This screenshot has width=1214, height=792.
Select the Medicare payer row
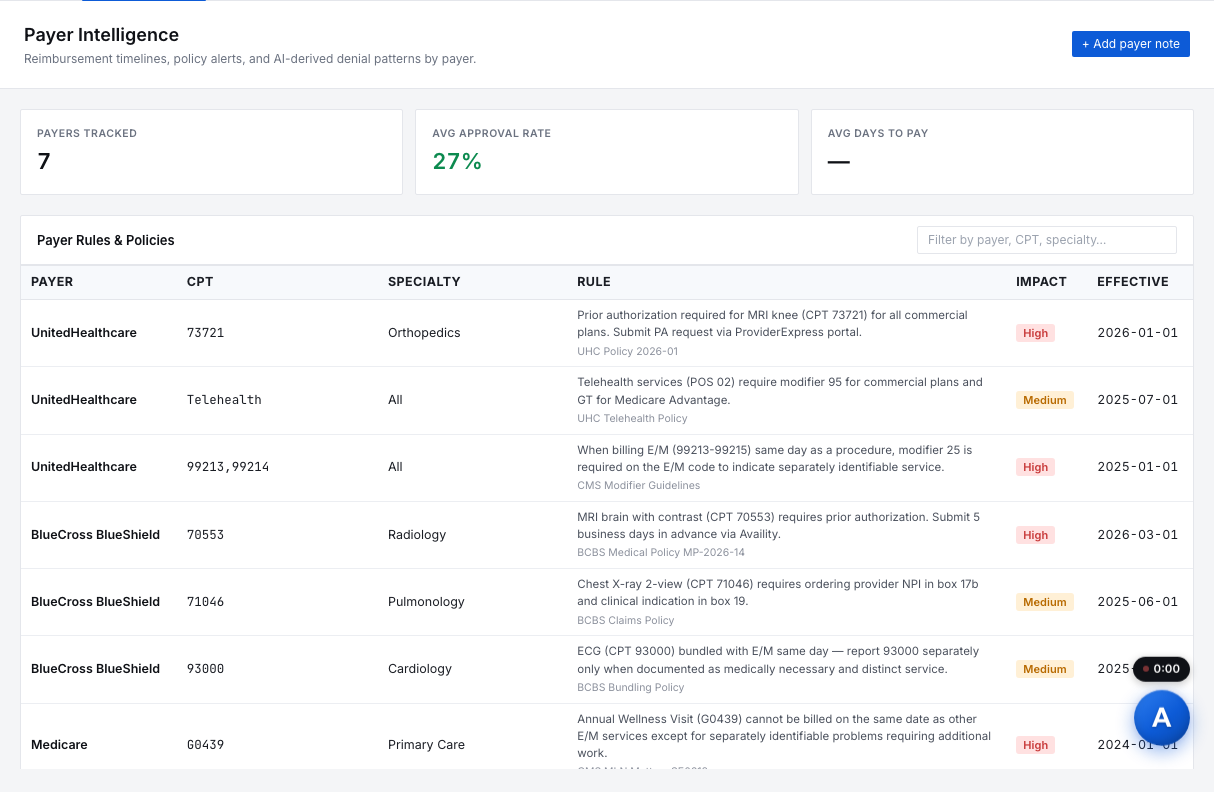coord(607,737)
